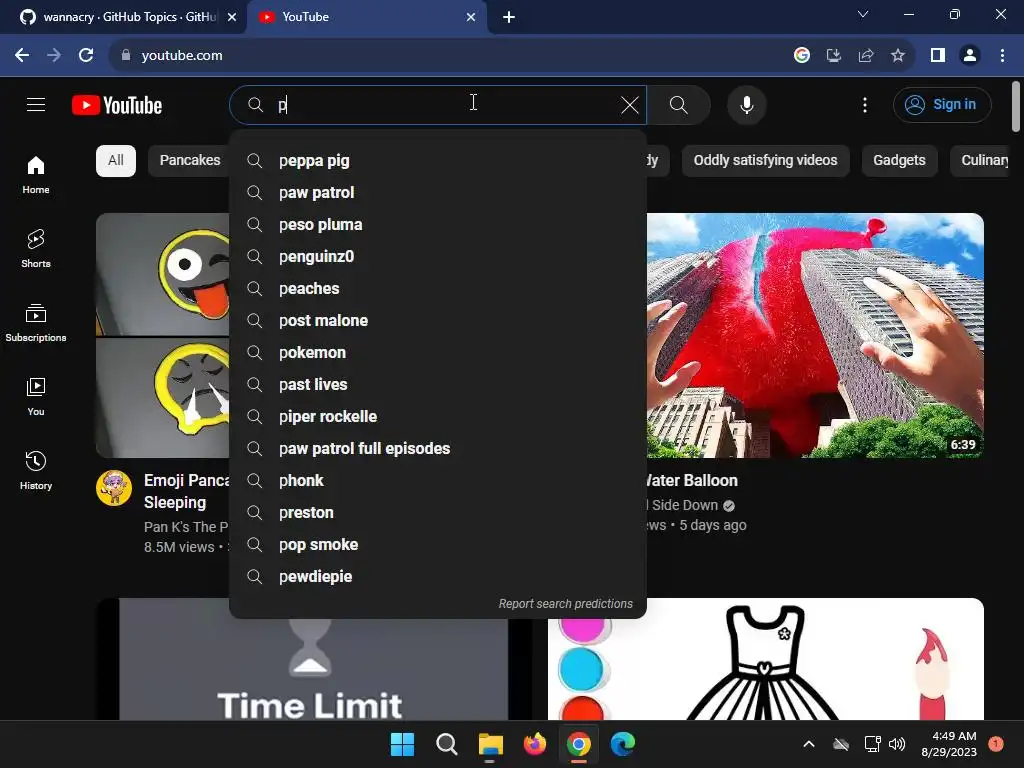Viewport: 1024px width, 768px height.
Task: Select Oddly satisfying videos chip
Action: [x=765, y=161]
